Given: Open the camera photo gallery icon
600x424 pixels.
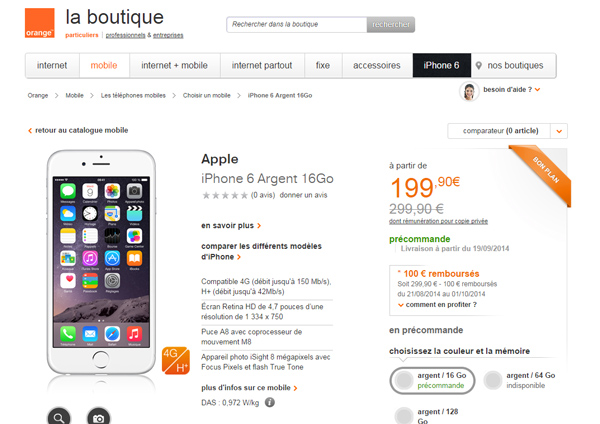Looking at the screenshot, I should (99, 417).
